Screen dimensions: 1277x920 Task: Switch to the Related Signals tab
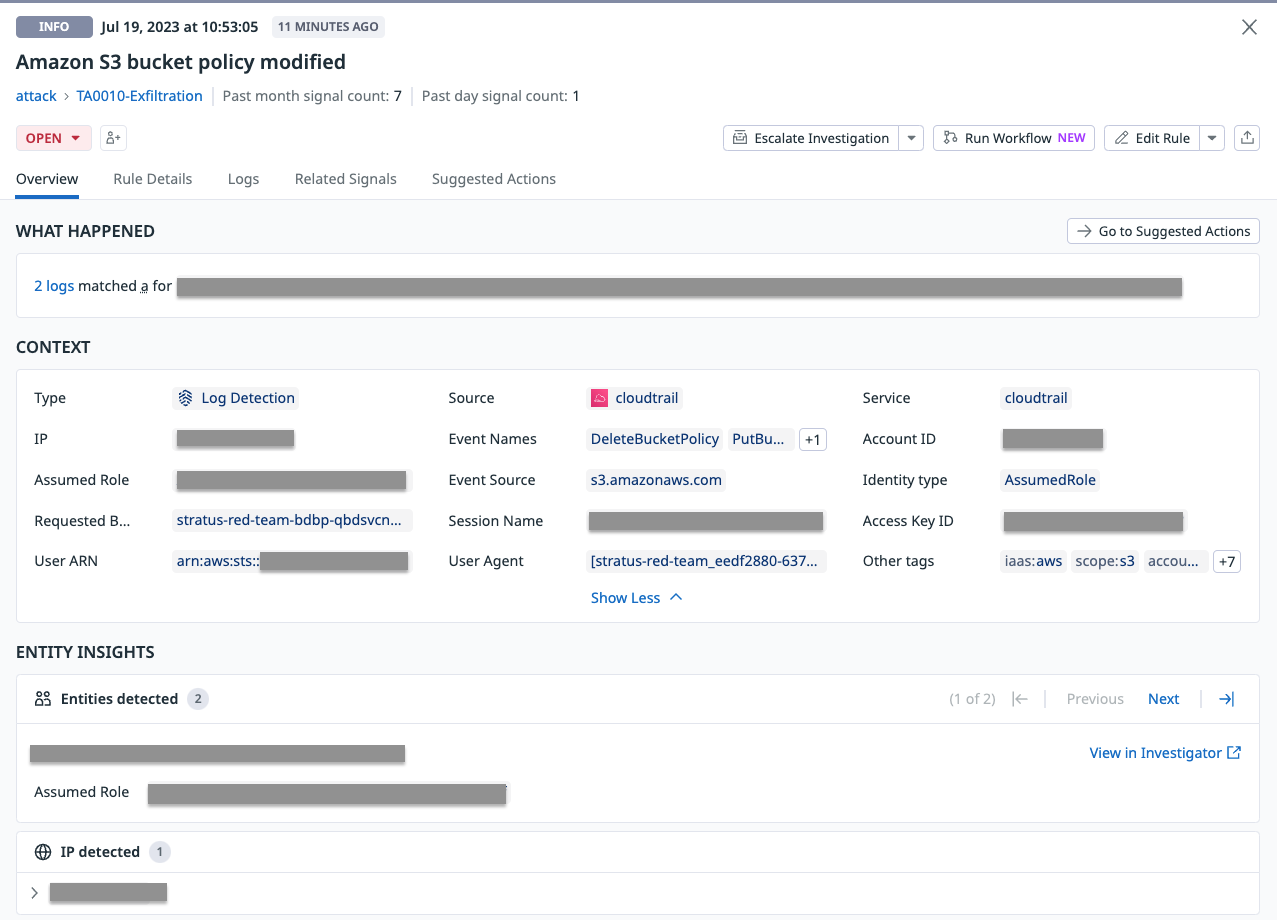(x=345, y=179)
